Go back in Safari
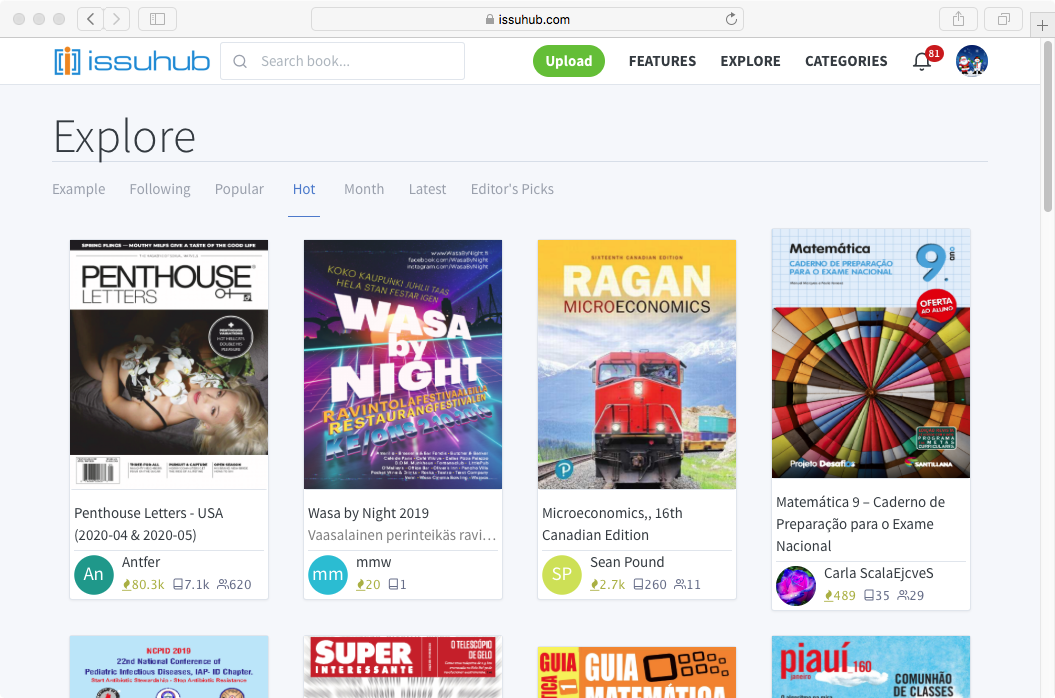Screen dimensions: 1055x698 [91, 19]
